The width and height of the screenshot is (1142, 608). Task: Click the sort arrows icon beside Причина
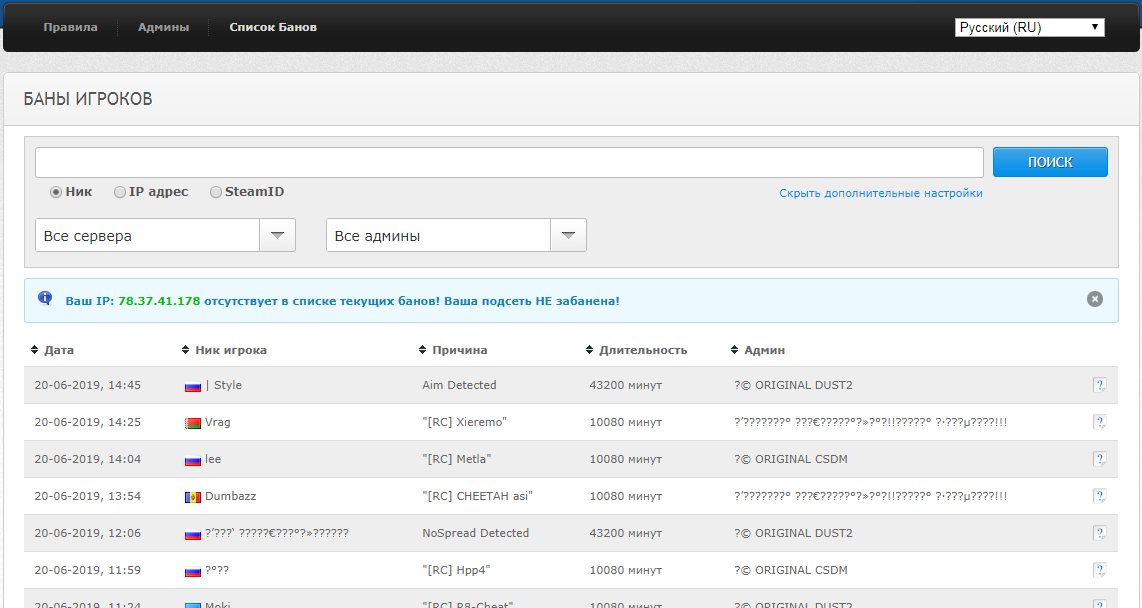[x=422, y=350]
